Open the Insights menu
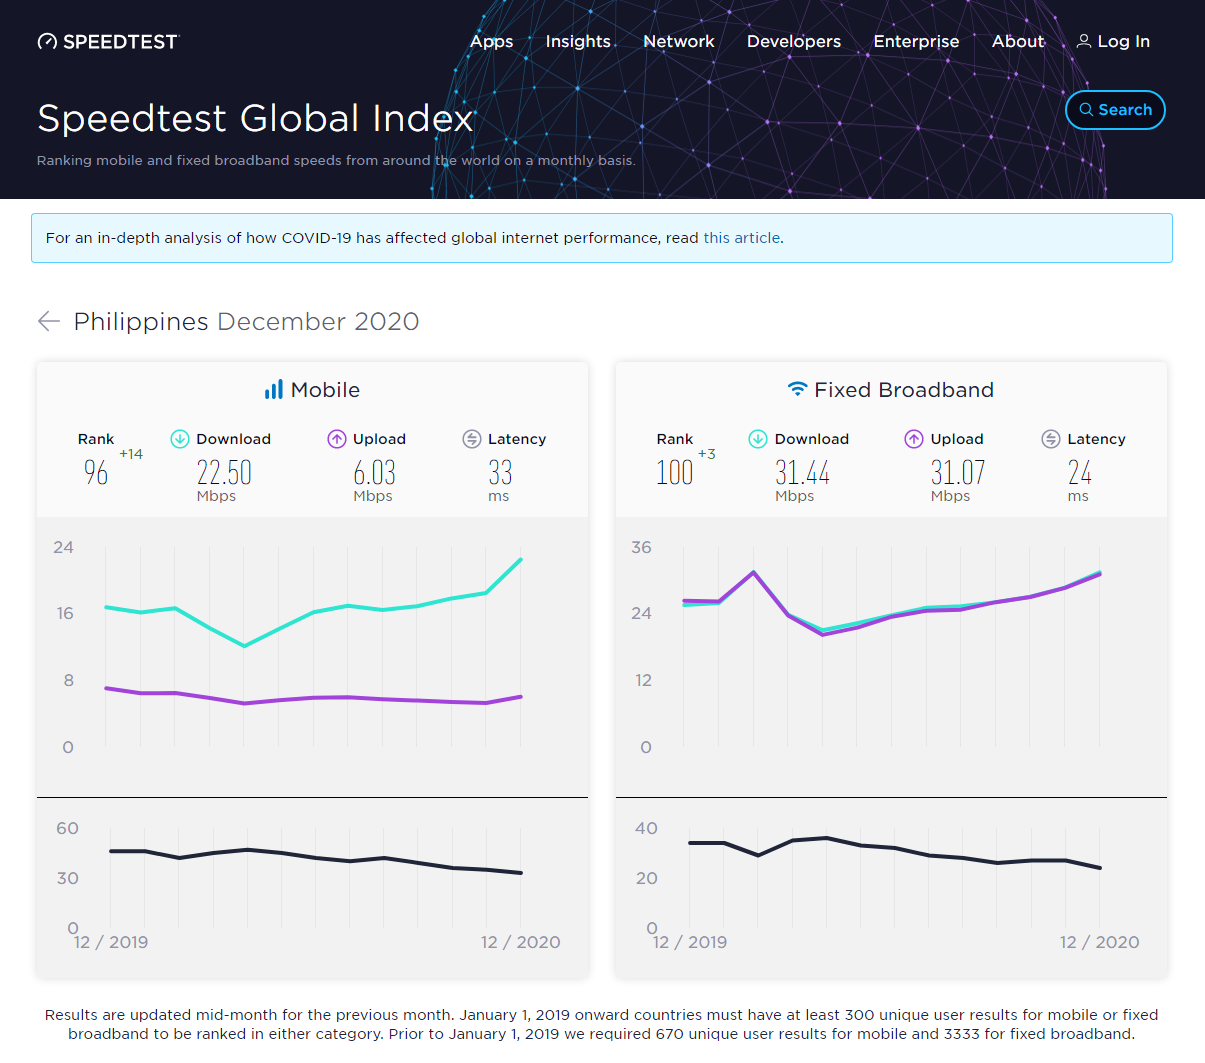The height and width of the screenshot is (1063, 1205). coord(578,41)
